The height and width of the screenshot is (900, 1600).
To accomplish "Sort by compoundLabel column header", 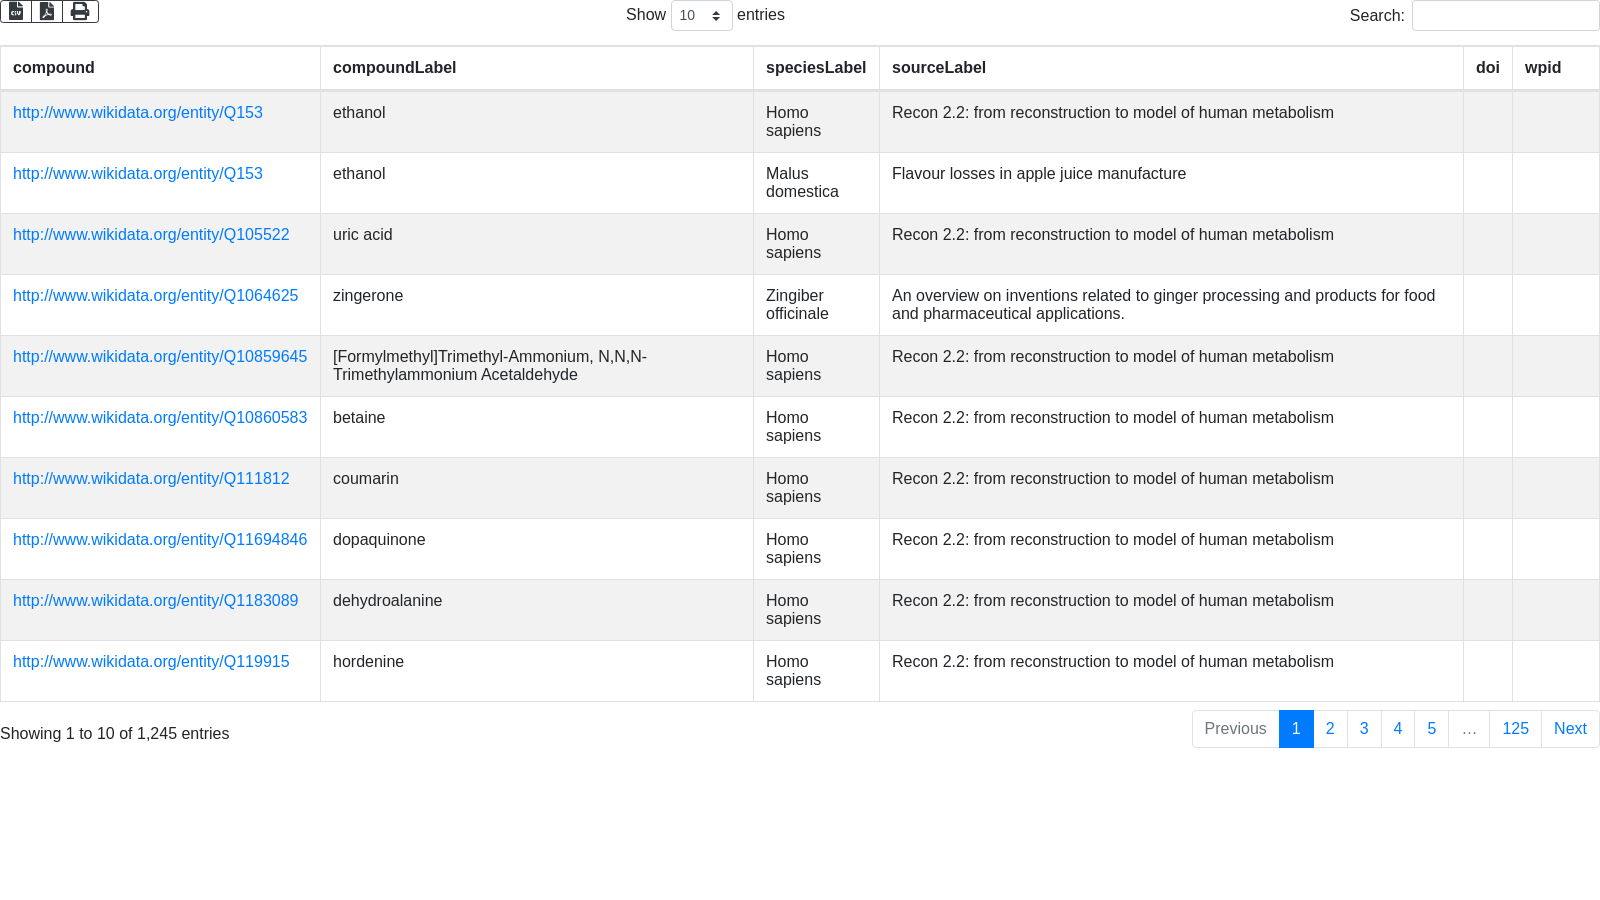I will pos(394,68).
